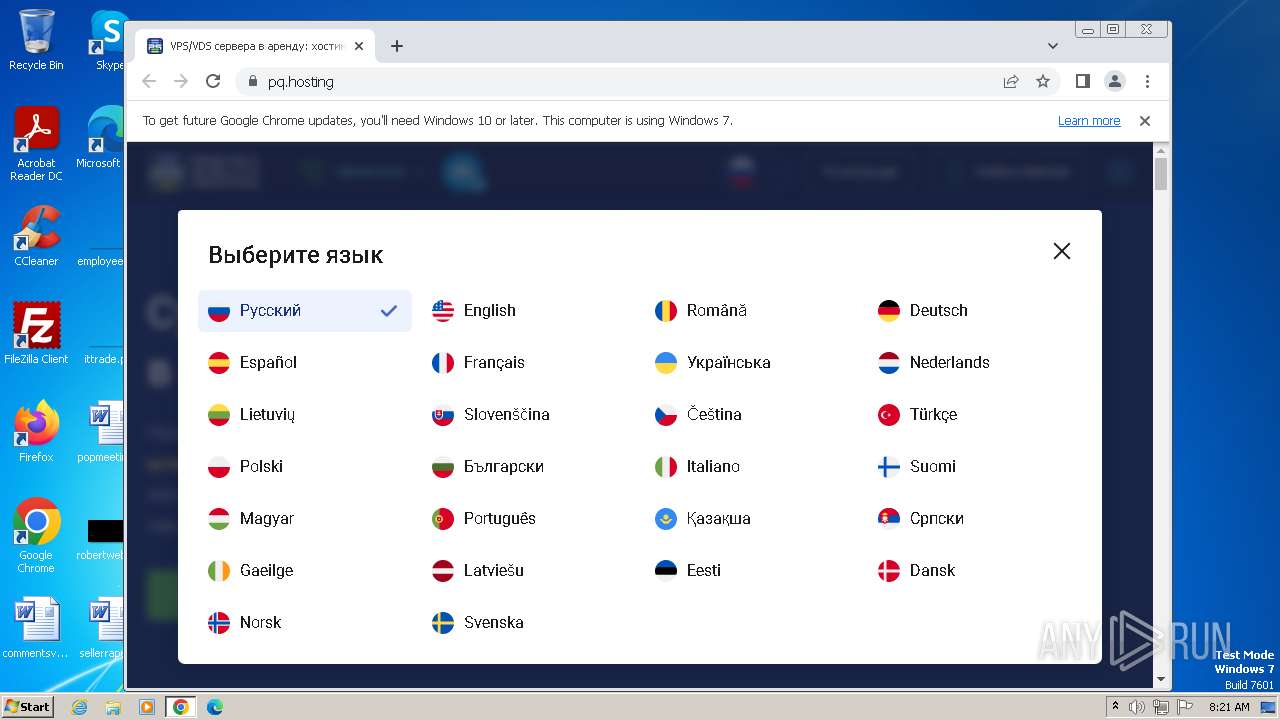Expand Chrome tab search dropdown
This screenshot has width=1280, height=720.
click(1053, 46)
